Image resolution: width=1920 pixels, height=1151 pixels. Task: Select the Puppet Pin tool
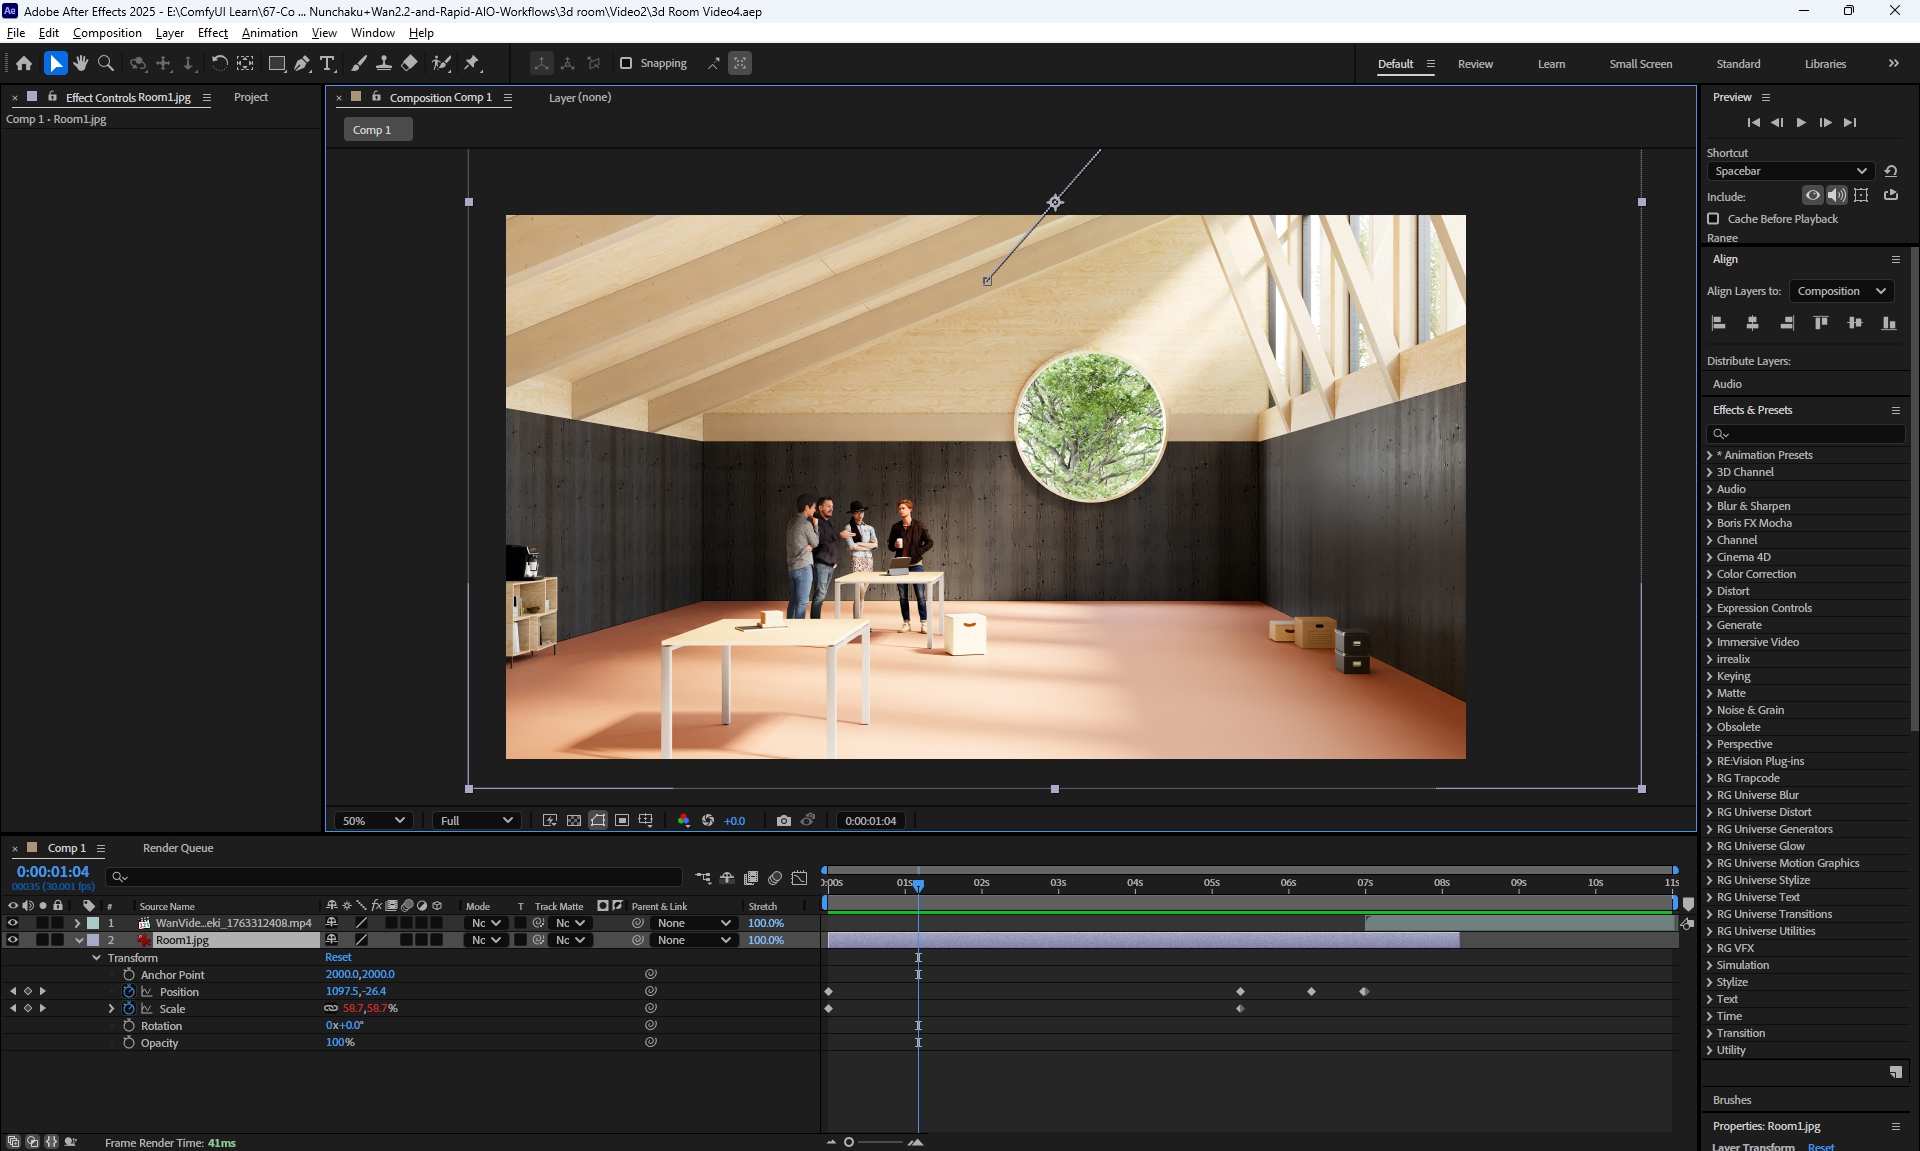coord(472,63)
